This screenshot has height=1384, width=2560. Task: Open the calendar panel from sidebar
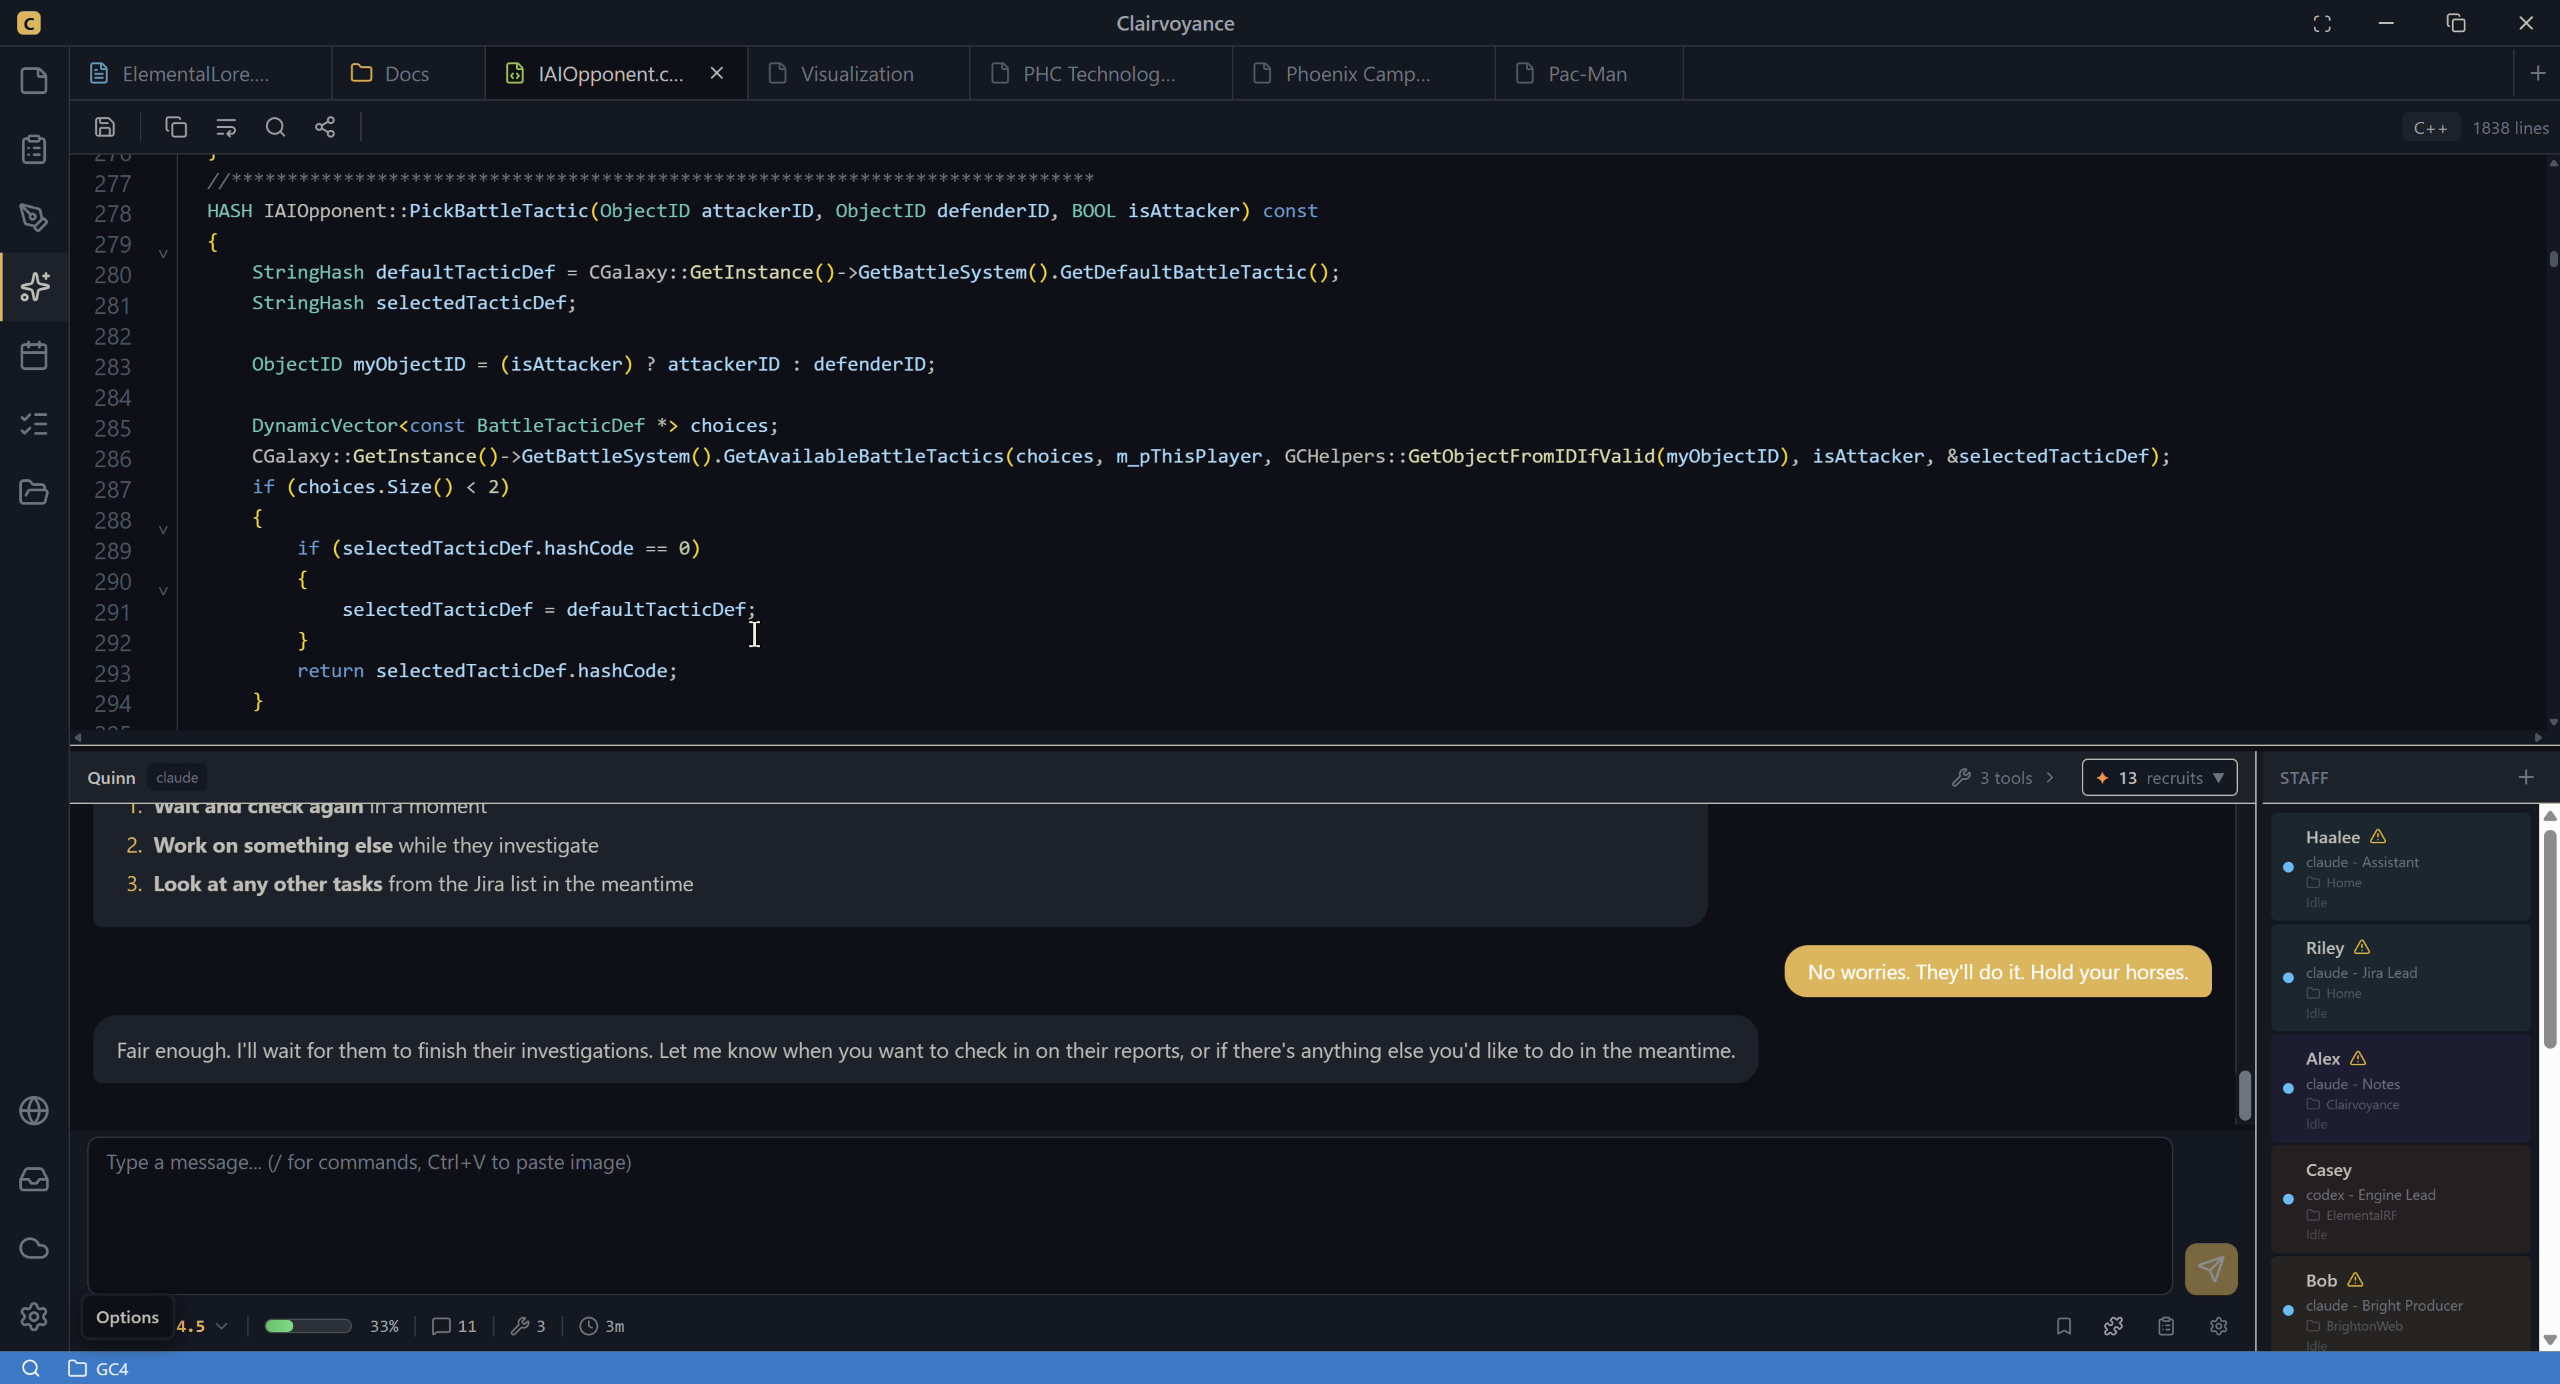point(34,355)
